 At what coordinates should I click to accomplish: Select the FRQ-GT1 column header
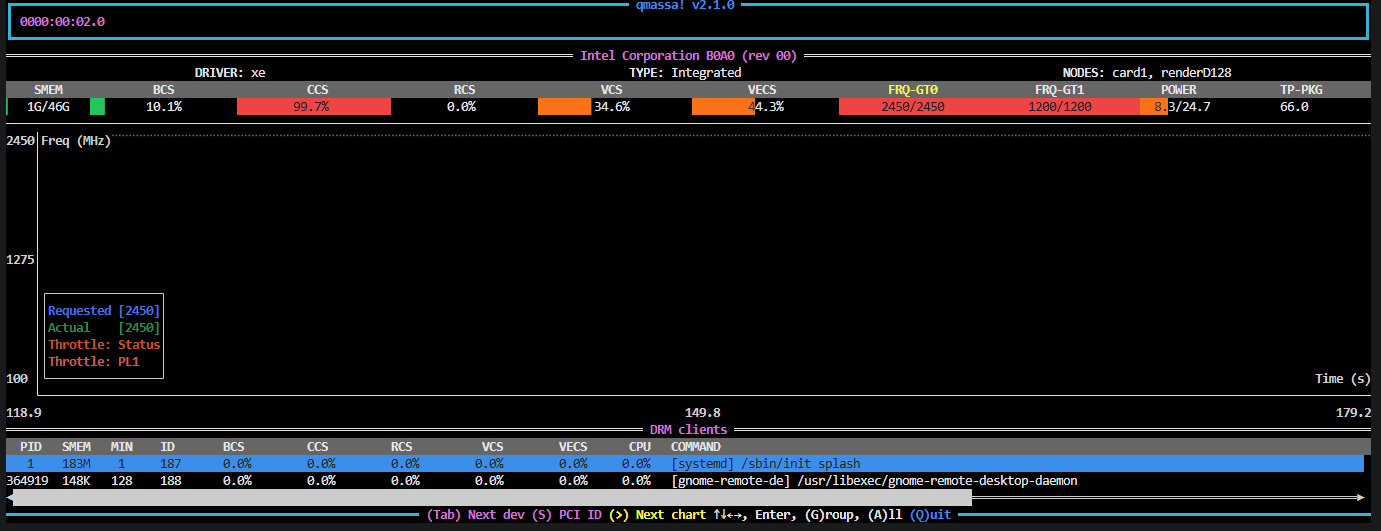(x=1060, y=90)
